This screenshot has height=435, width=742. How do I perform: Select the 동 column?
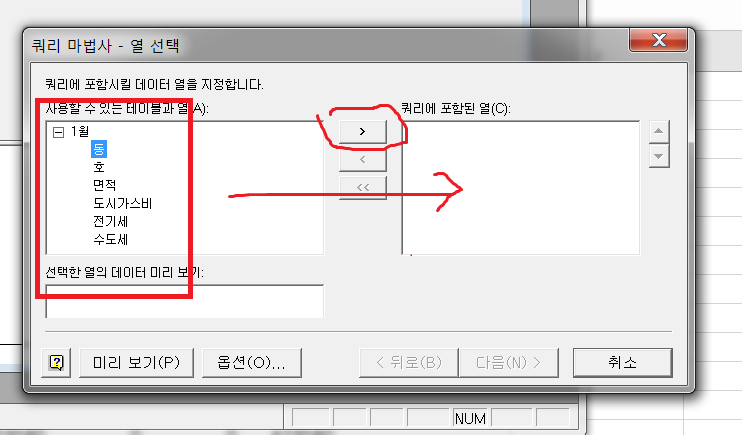(99, 149)
